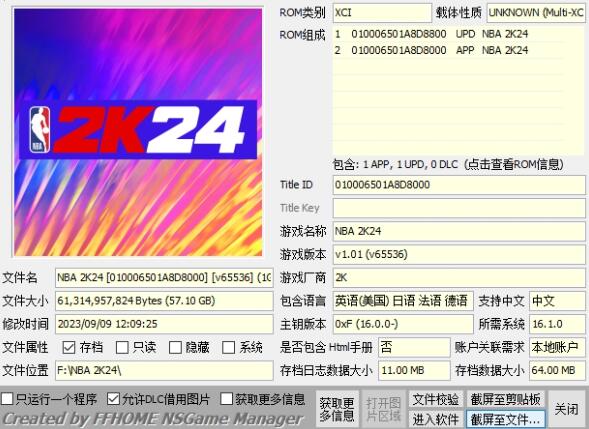This screenshot has width=589, height=429.
Task: Enable the 只读 read-only checkbox
Action: click(122, 347)
